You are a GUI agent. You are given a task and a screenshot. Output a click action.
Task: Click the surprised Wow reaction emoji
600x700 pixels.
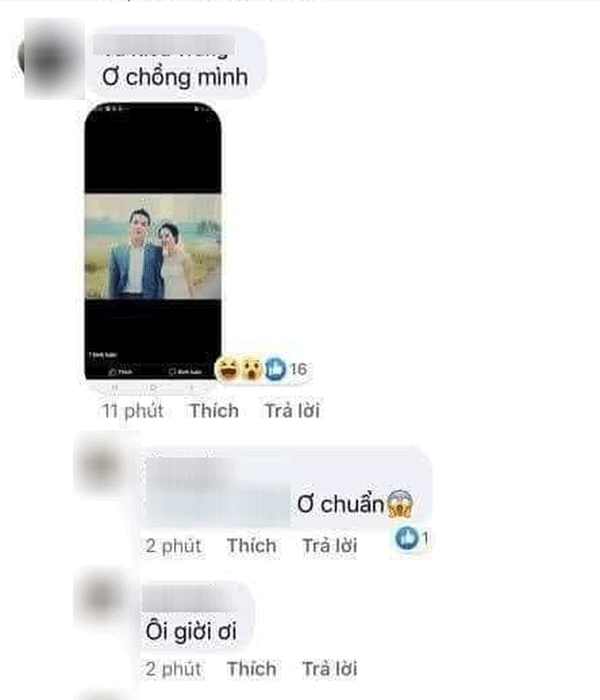252,369
